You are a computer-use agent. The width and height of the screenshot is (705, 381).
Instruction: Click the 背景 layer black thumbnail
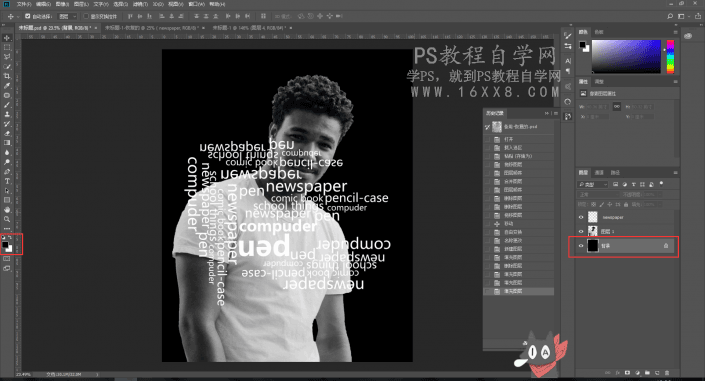click(593, 246)
